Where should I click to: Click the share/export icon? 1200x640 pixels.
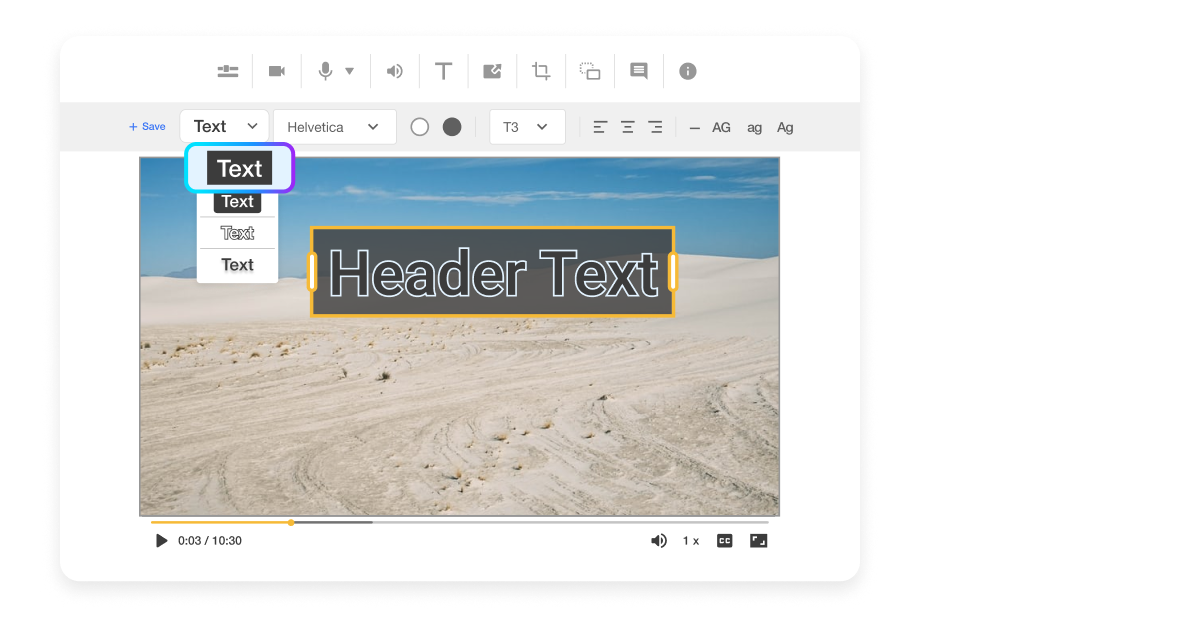tap(492, 70)
